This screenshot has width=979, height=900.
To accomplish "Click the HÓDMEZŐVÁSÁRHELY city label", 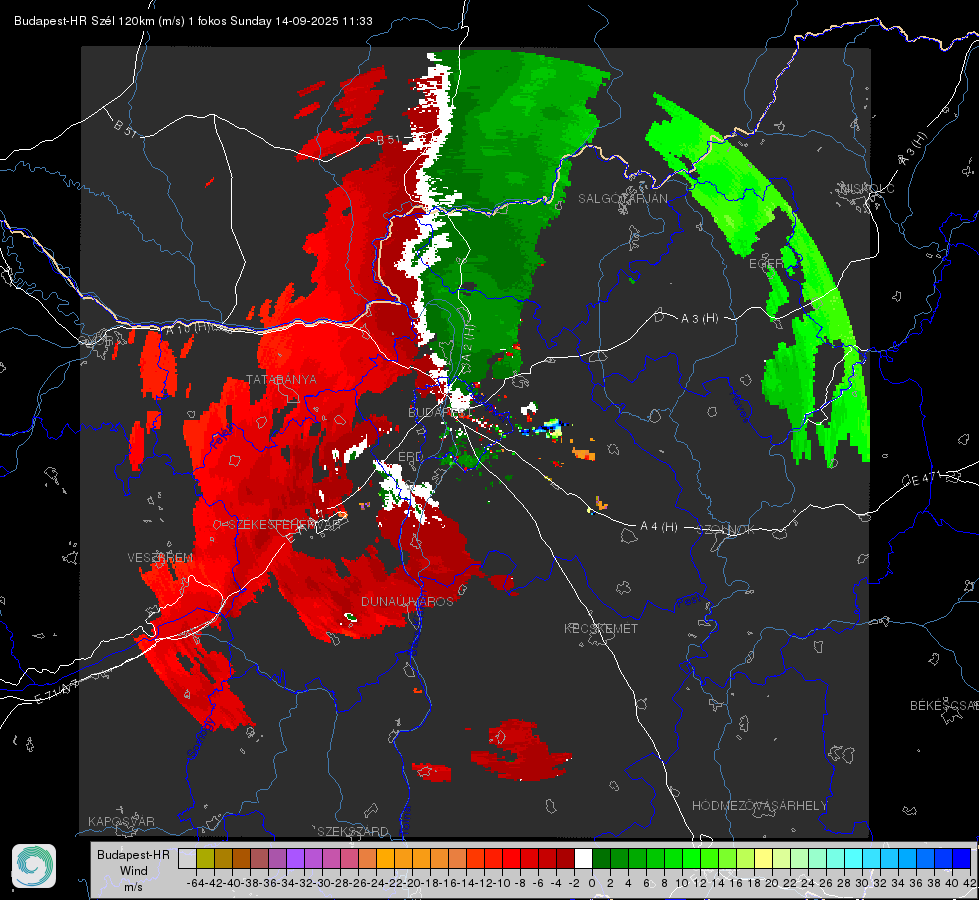I will click(x=759, y=806).
